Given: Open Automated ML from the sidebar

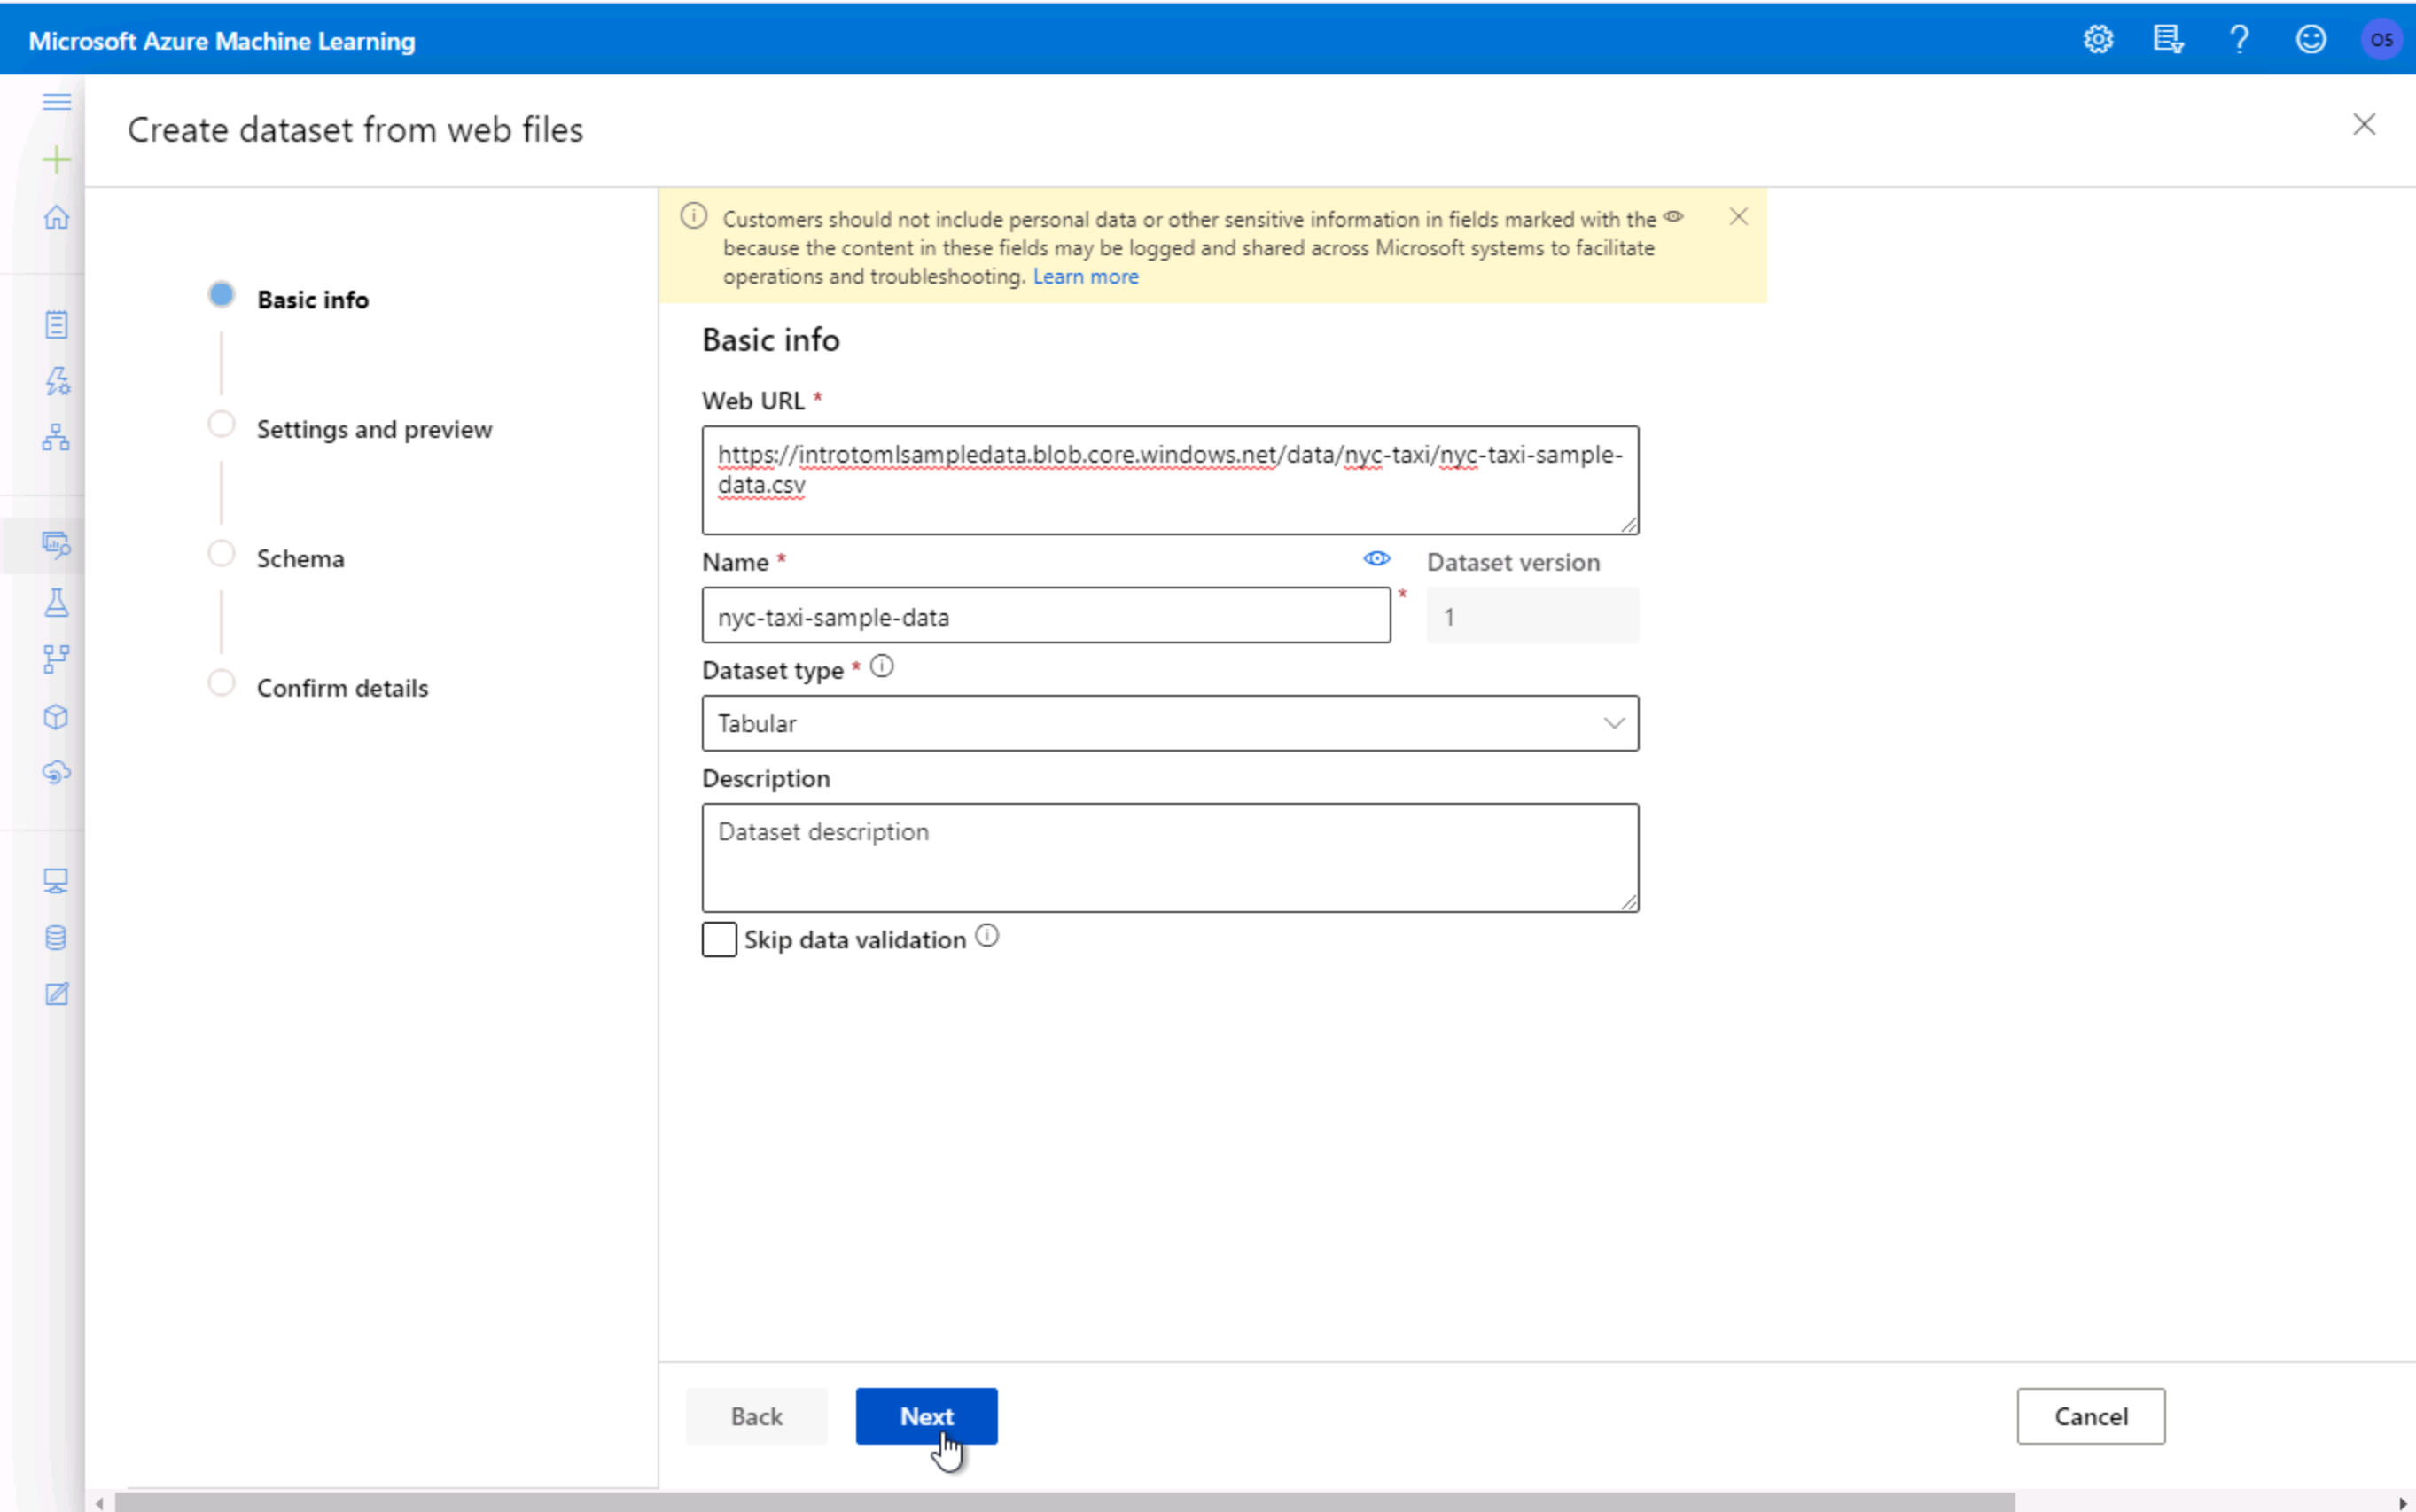Looking at the screenshot, I should (56, 380).
